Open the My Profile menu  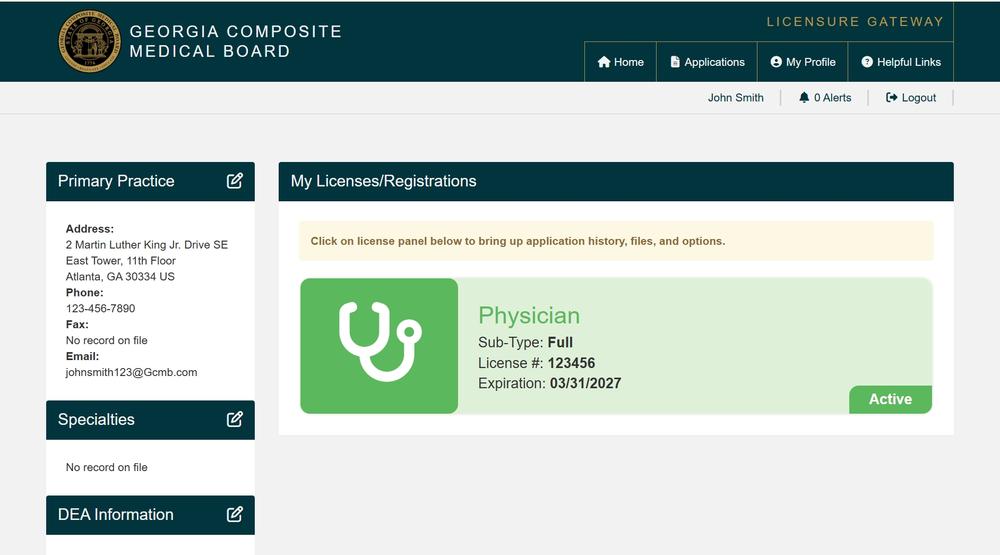click(x=803, y=62)
